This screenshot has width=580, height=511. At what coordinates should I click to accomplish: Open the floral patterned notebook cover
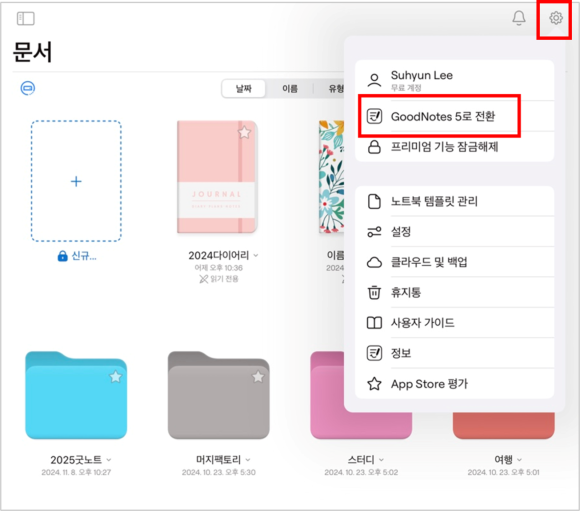click(x=331, y=177)
